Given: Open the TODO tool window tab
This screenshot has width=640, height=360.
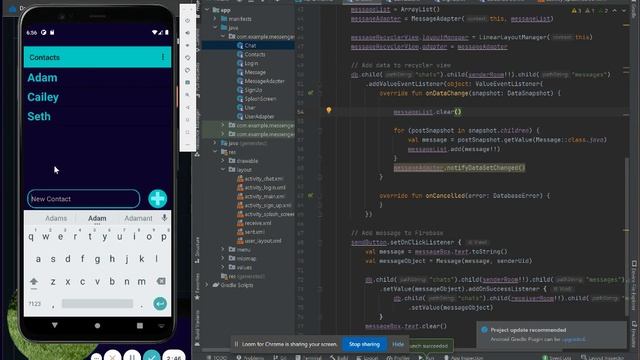Looking at the screenshot, I should [x=218, y=358].
